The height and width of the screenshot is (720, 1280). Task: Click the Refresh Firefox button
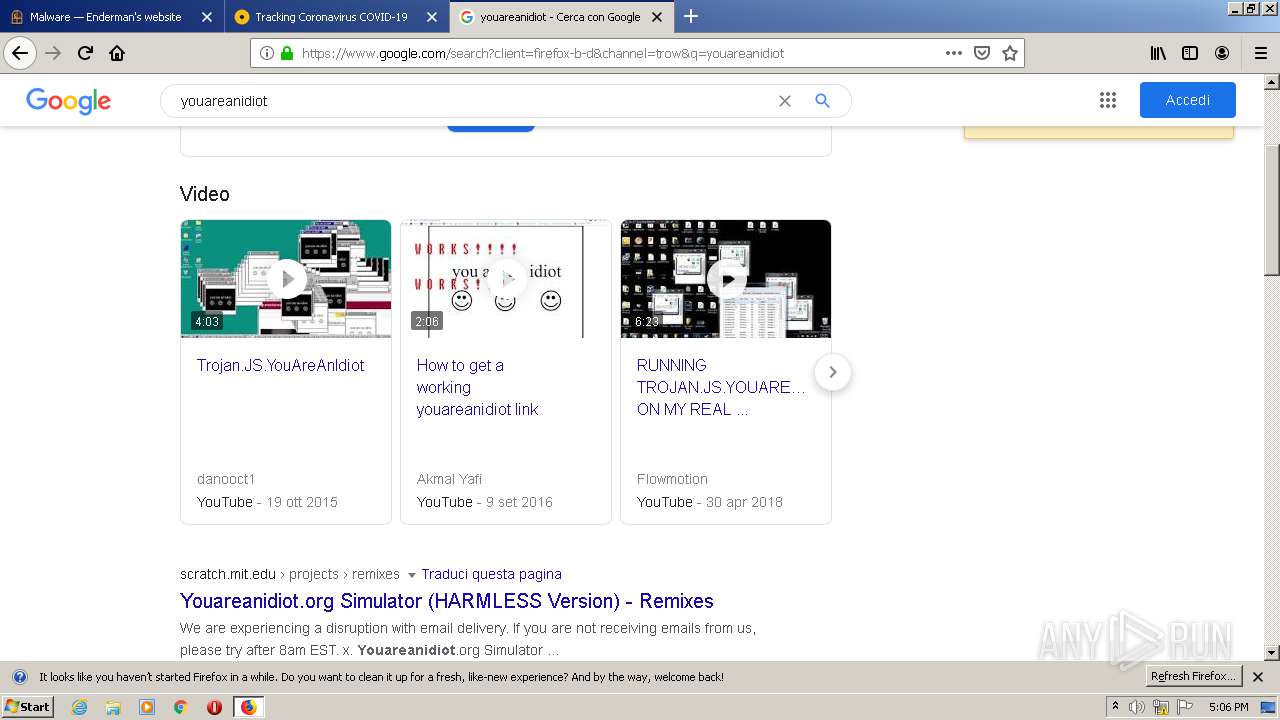click(x=1193, y=677)
